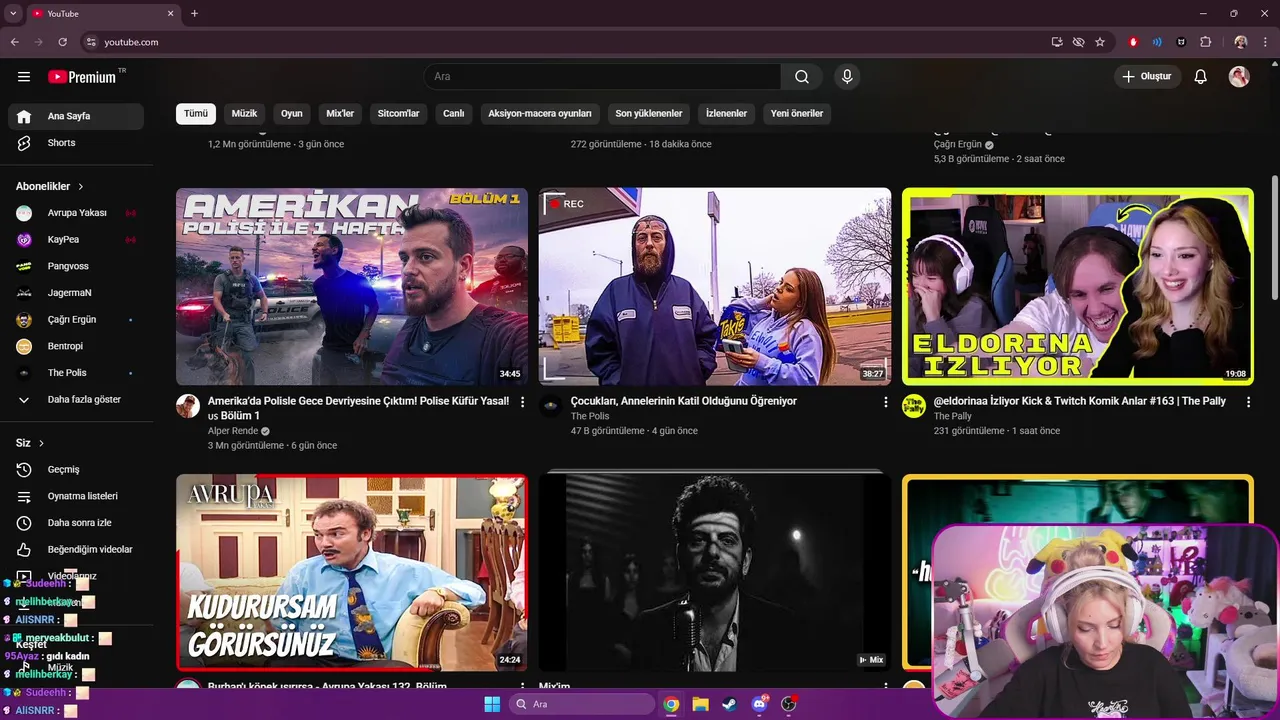Go back with the browser back arrow
This screenshot has width=1280, height=720.
coord(14,42)
